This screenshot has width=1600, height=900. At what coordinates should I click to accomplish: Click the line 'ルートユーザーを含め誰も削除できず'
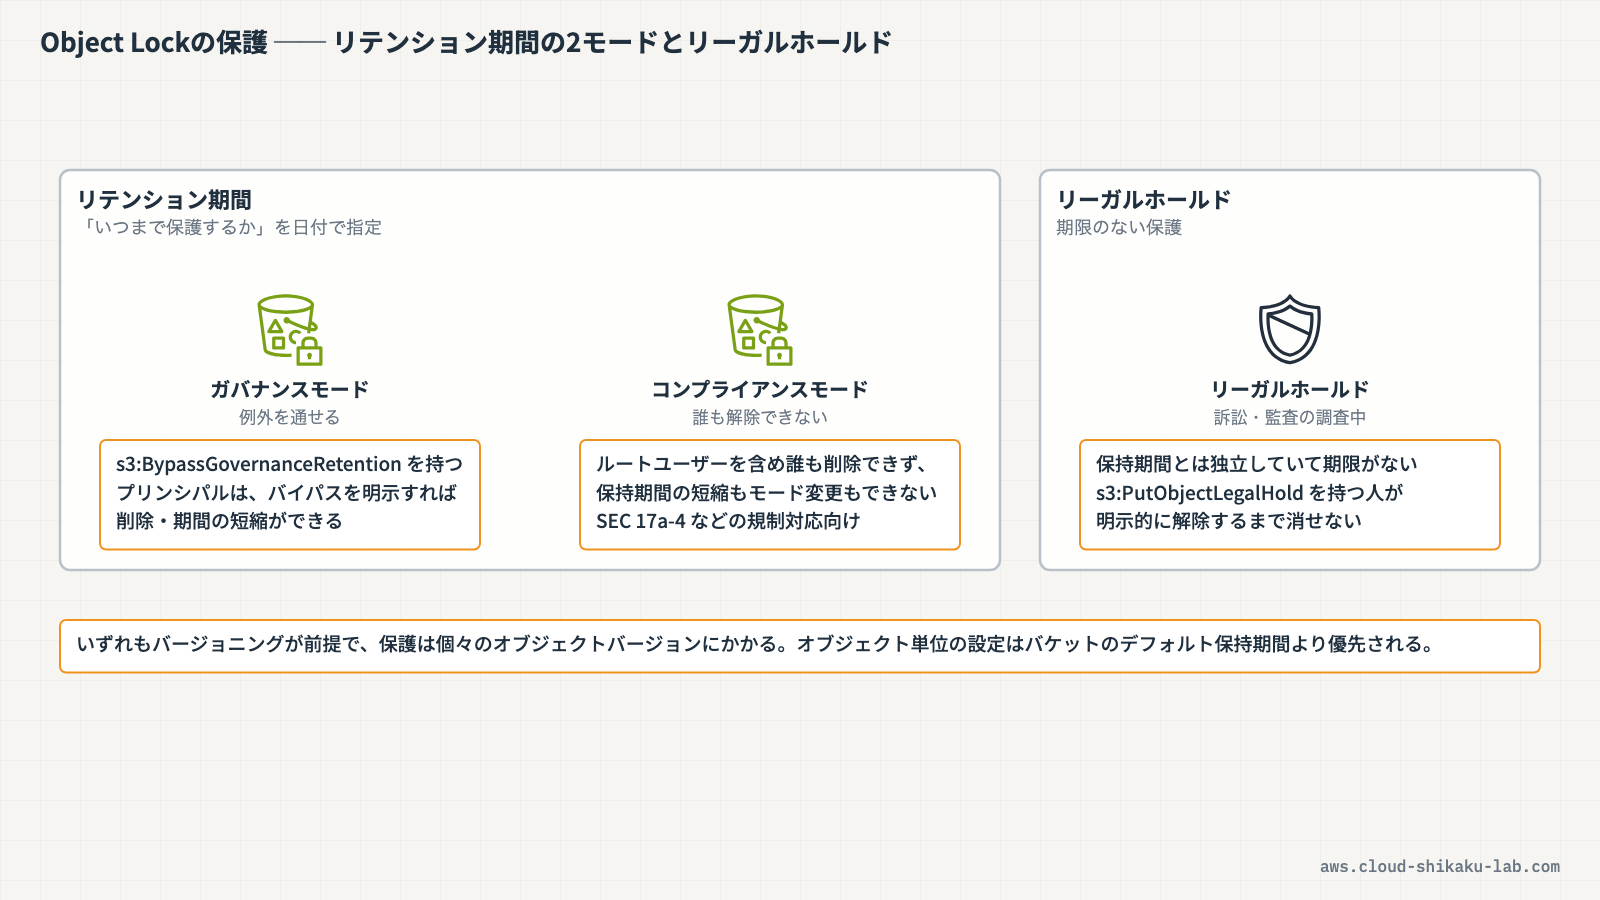762,464
